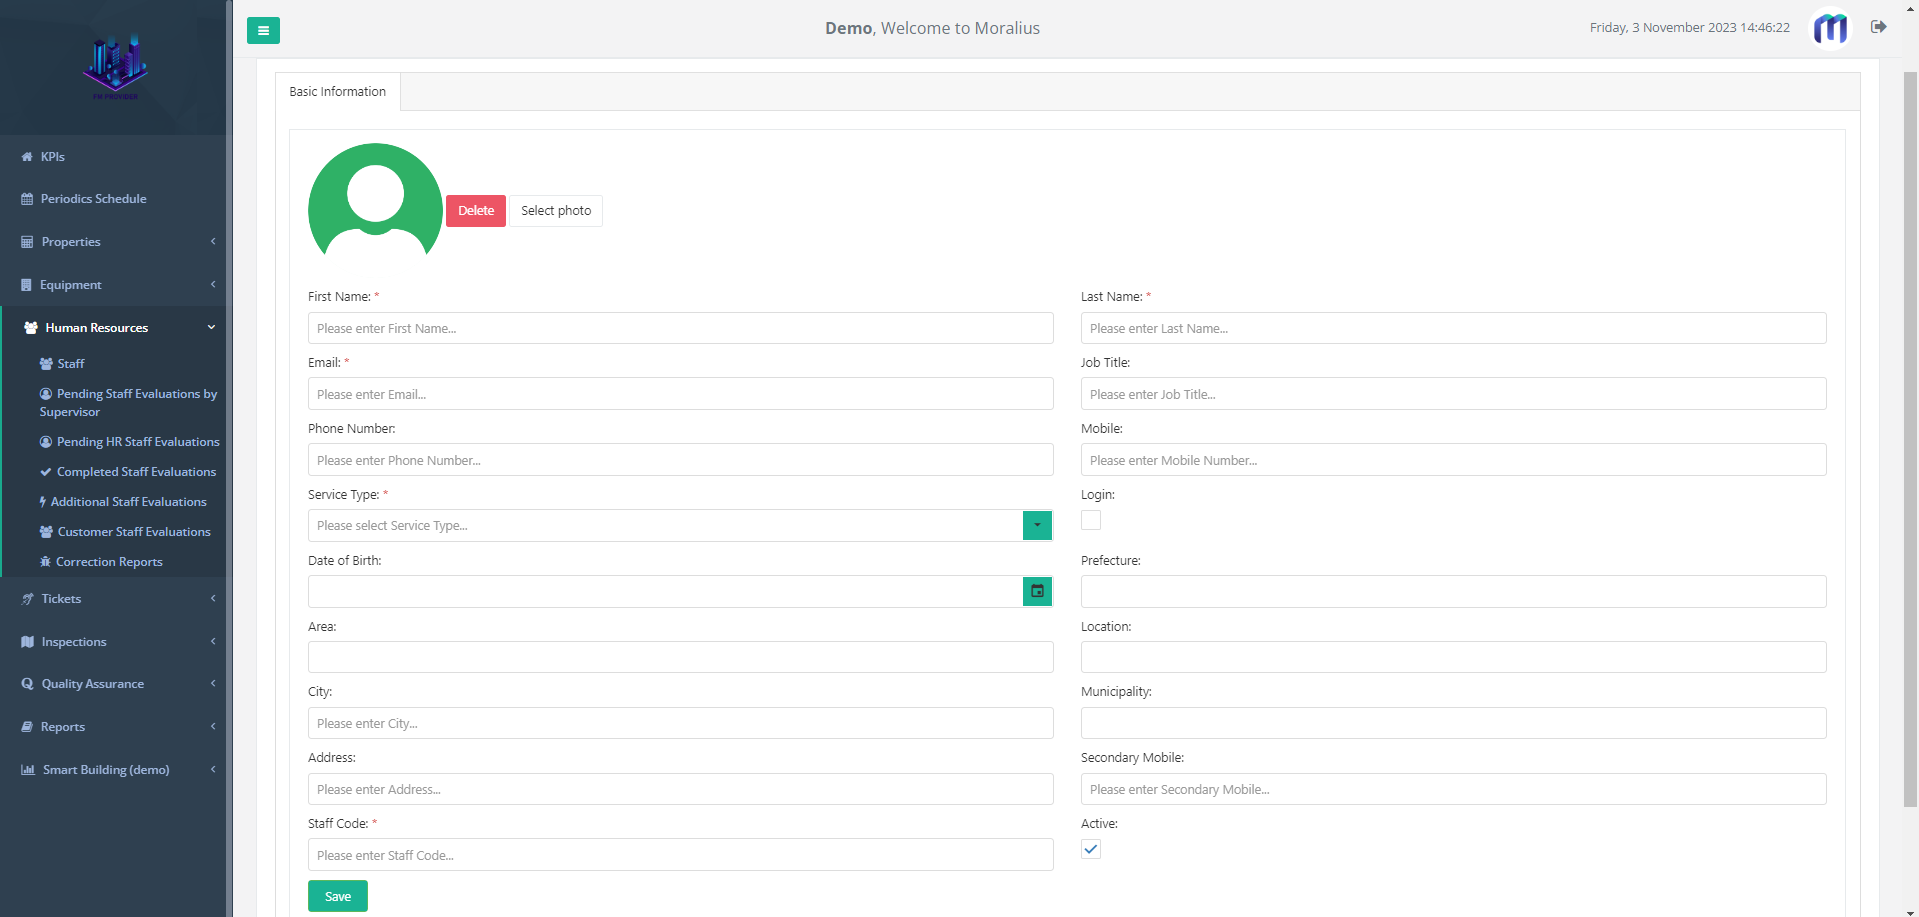The width and height of the screenshot is (1919, 917).
Task: Click into the First Name field
Action: (681, 328)
